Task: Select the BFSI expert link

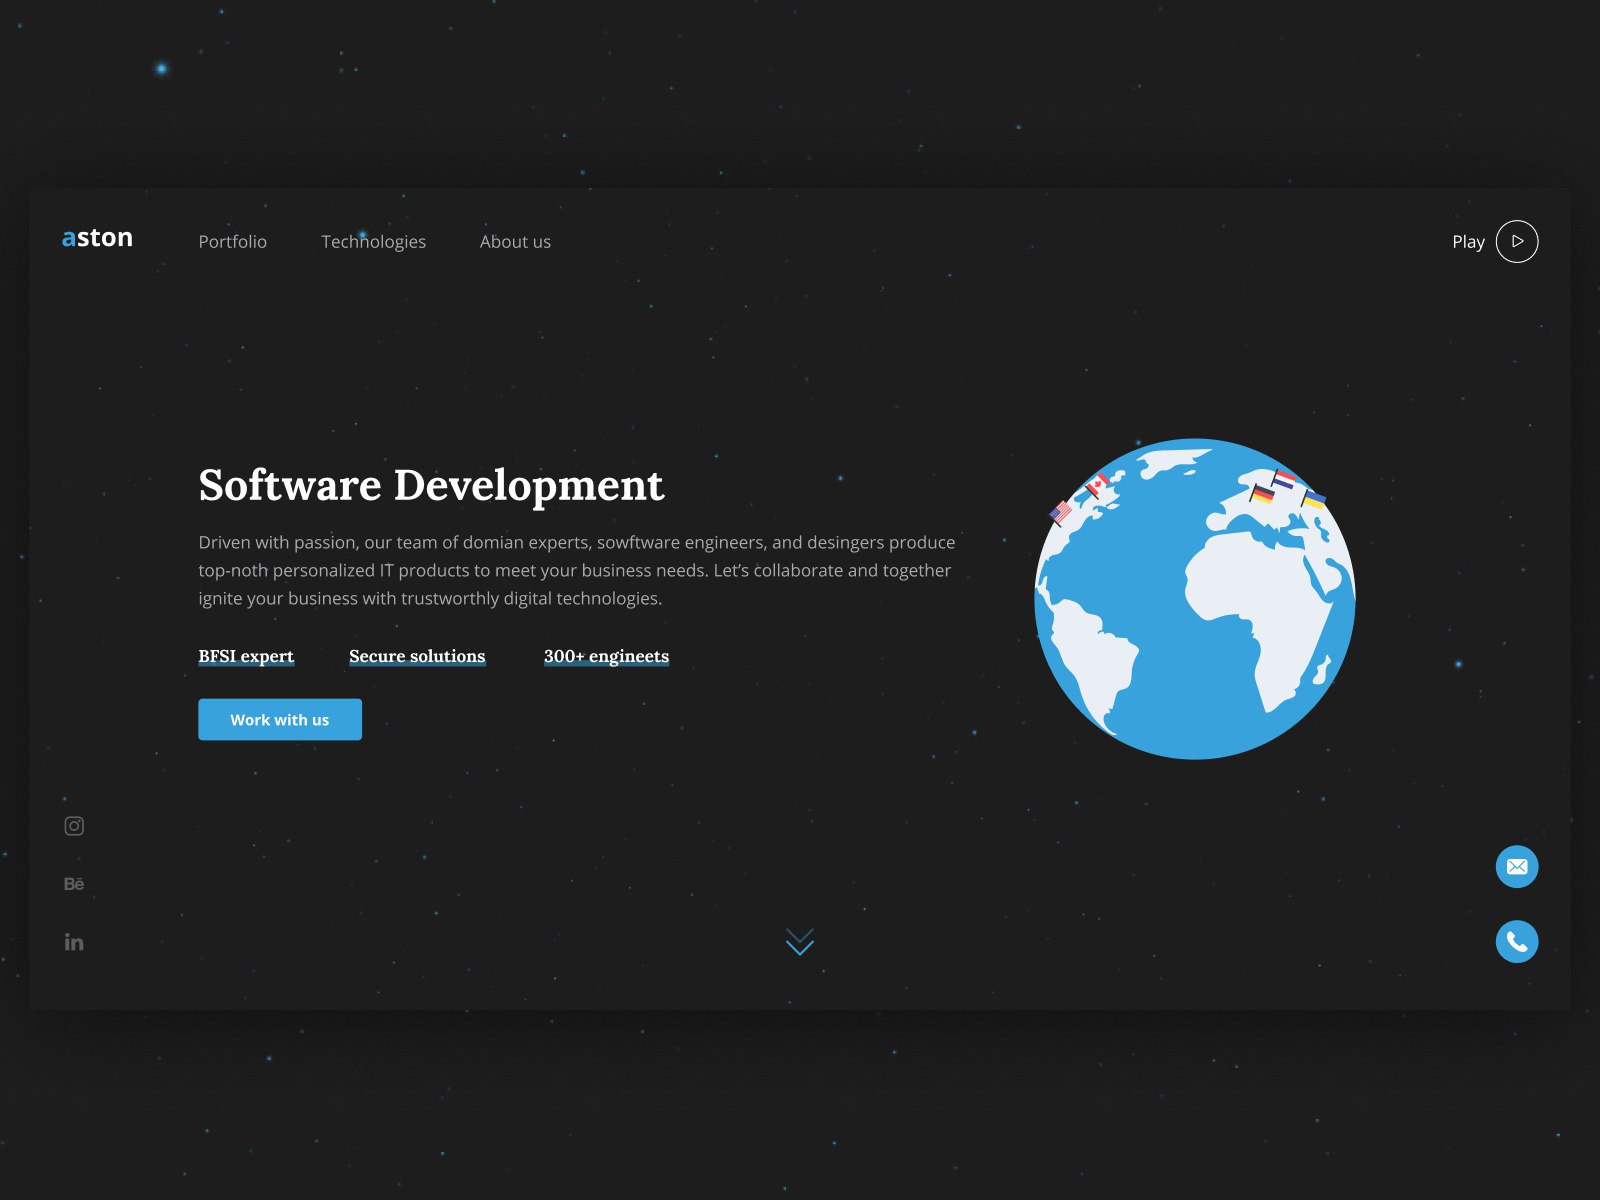Action: click(x=246, y=656)
